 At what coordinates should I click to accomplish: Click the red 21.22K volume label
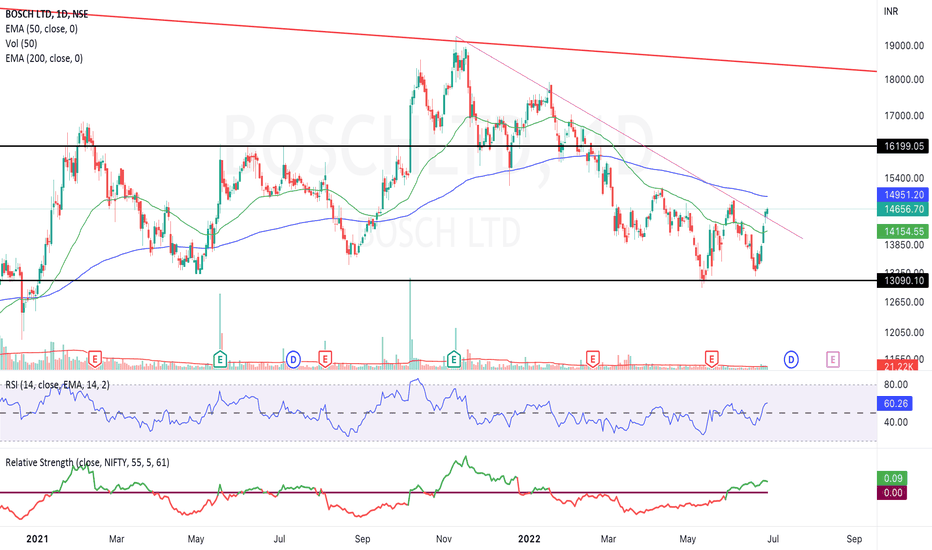[898, 366]
